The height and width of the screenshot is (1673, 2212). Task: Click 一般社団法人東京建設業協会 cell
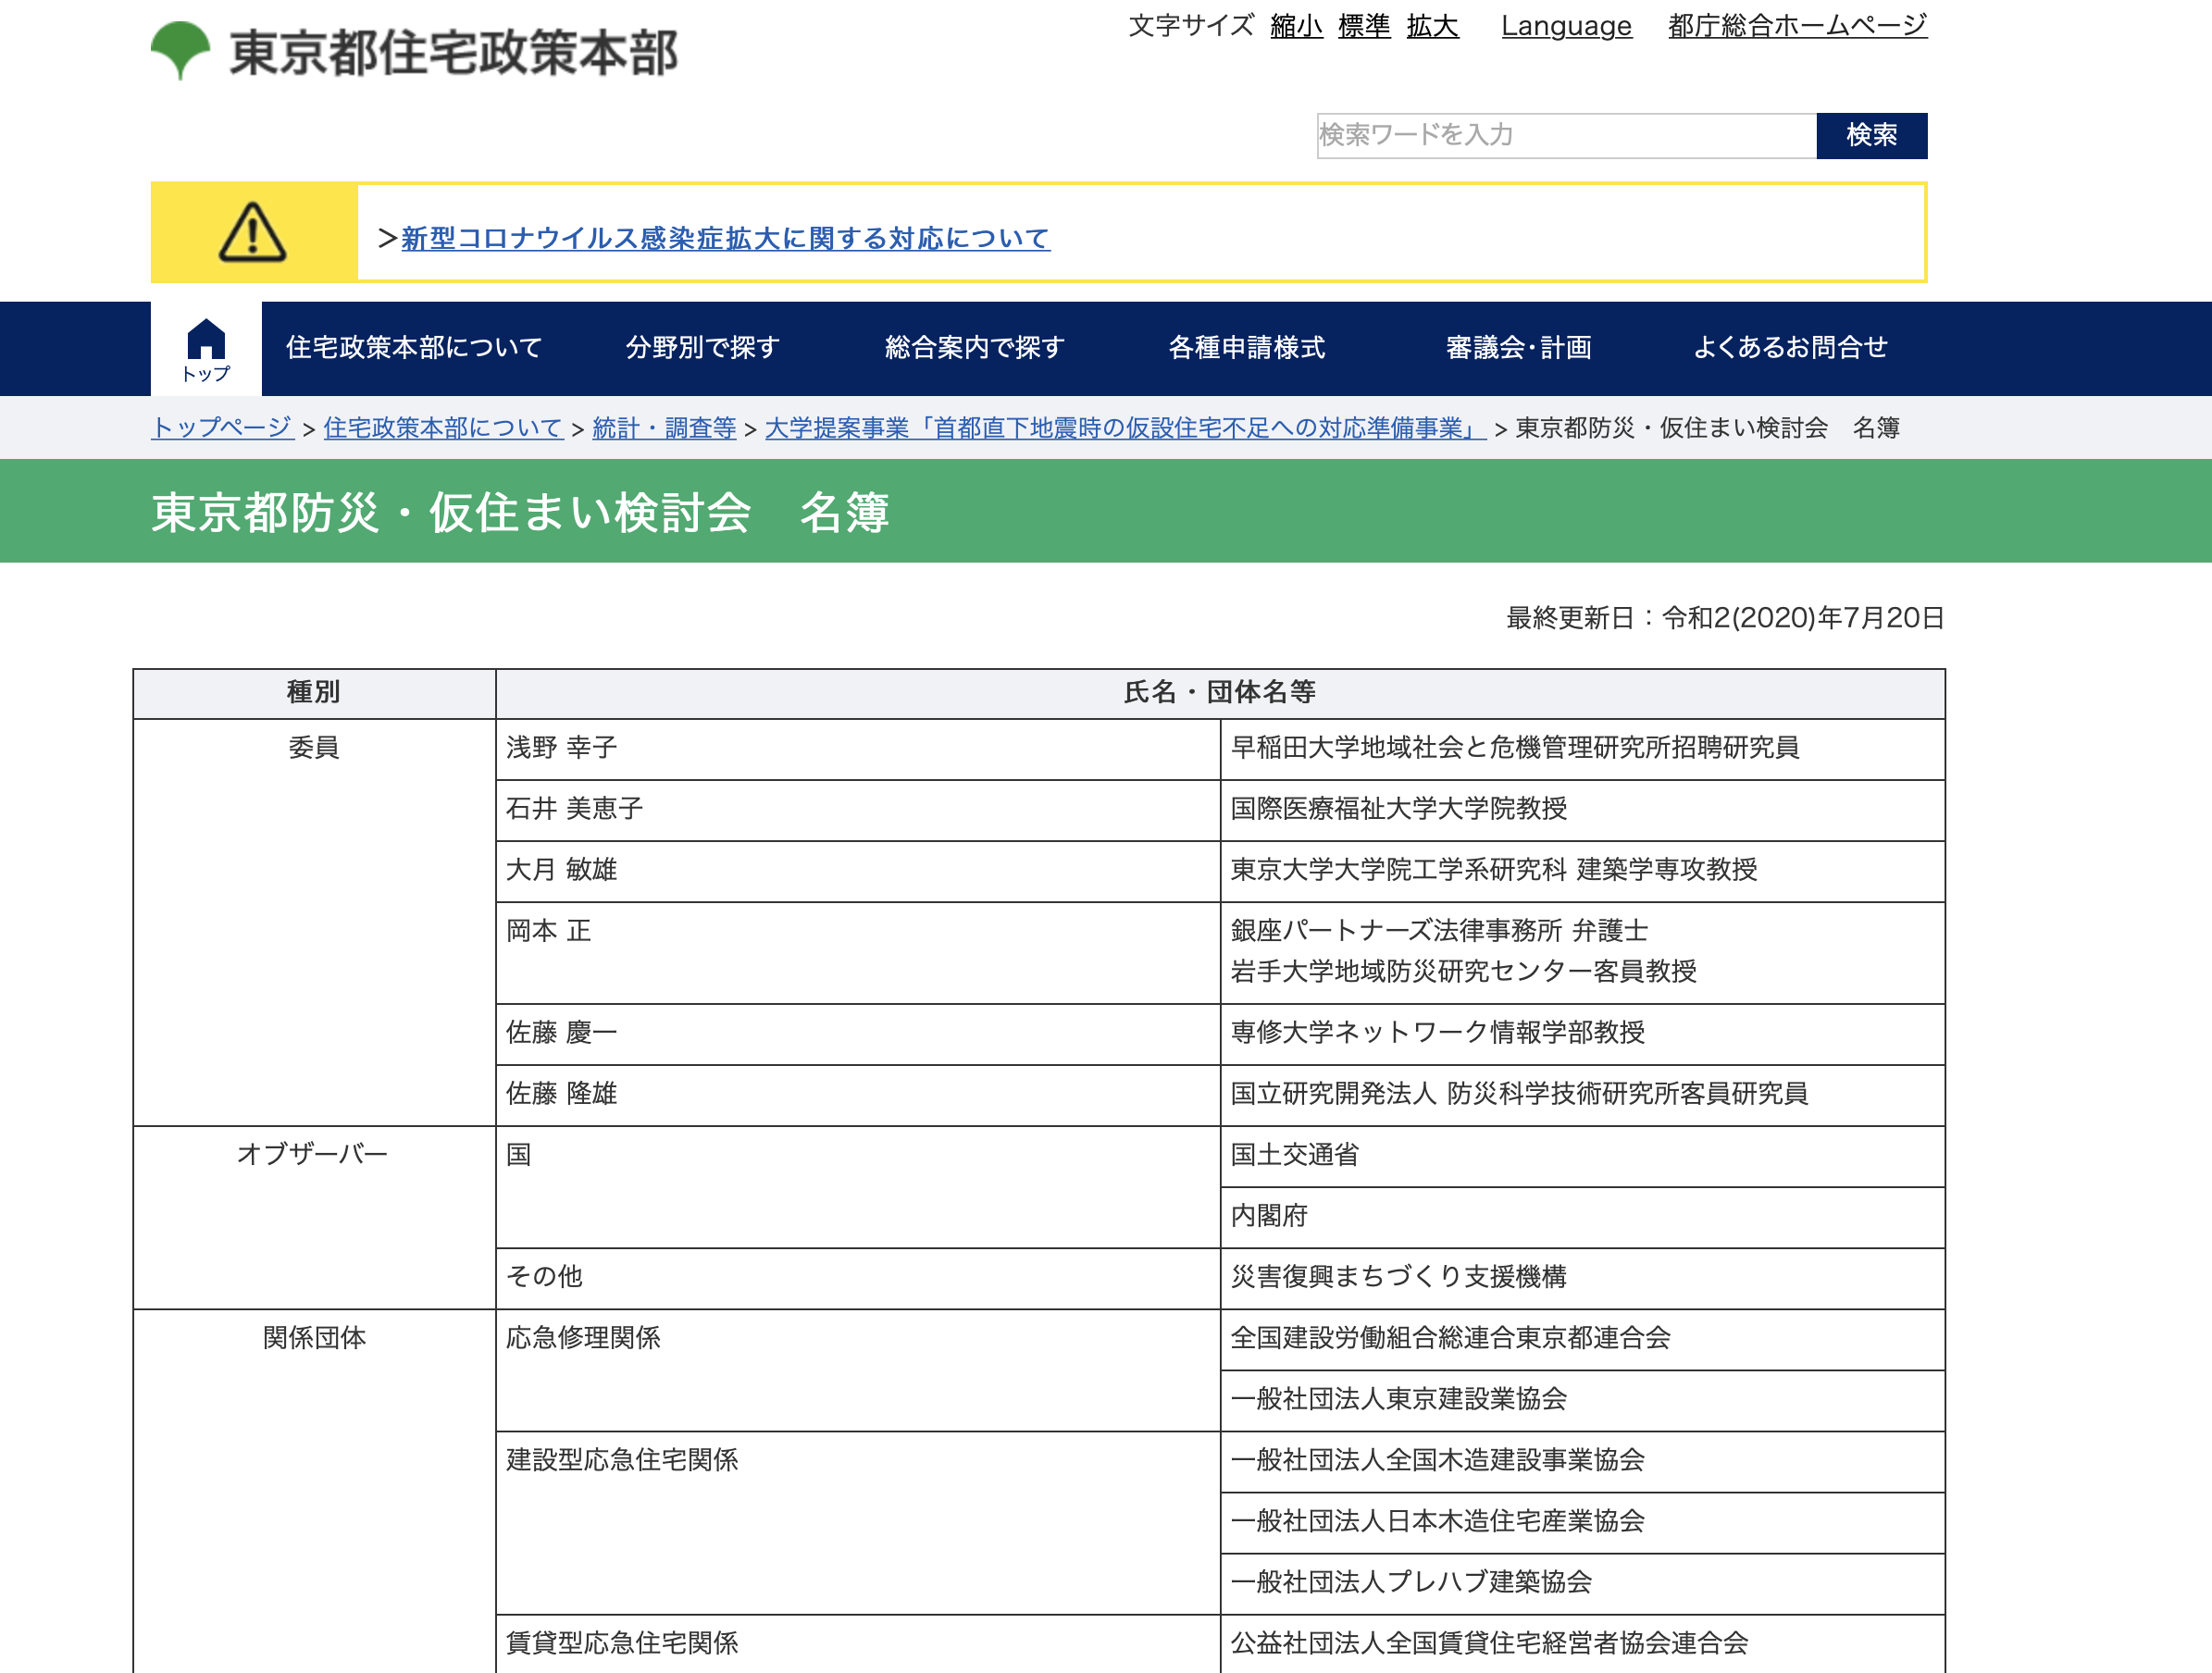(1582, 1400)
